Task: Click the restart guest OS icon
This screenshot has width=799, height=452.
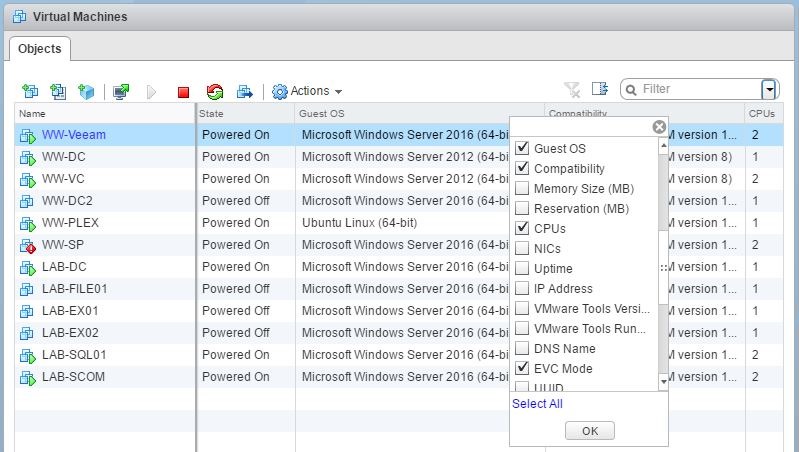Action: pos(214,91)
